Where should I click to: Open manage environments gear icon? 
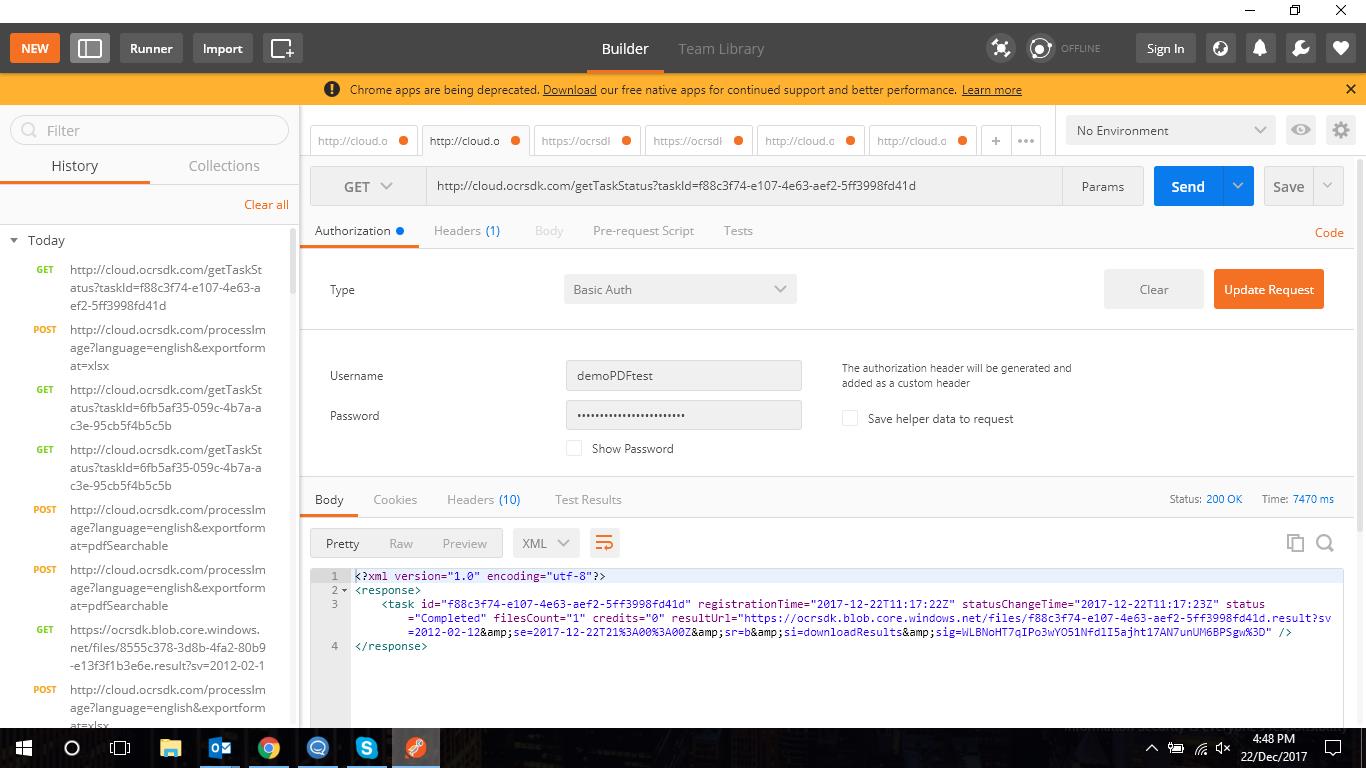[x=1341, y=130]
